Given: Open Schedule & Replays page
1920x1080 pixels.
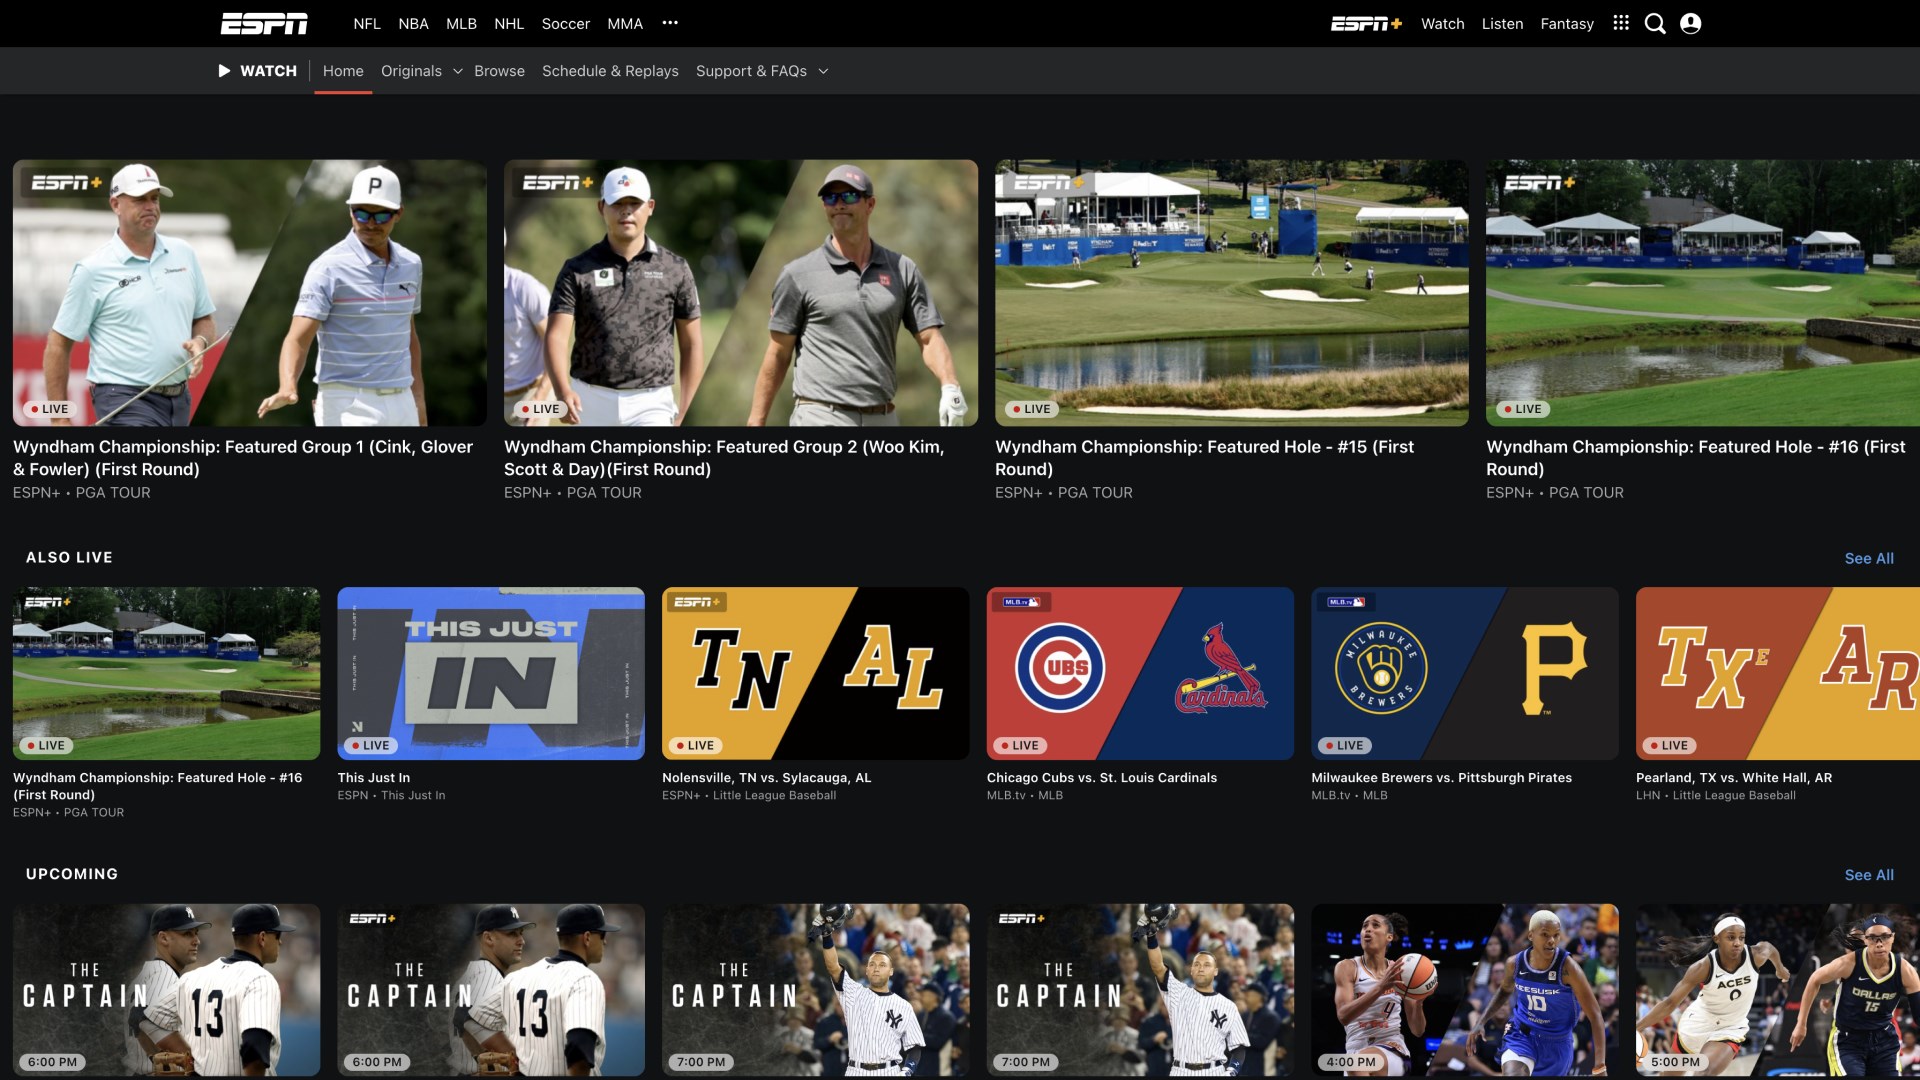Looking at the screenshot, I should pyautogui.click(x=611, y=70).
